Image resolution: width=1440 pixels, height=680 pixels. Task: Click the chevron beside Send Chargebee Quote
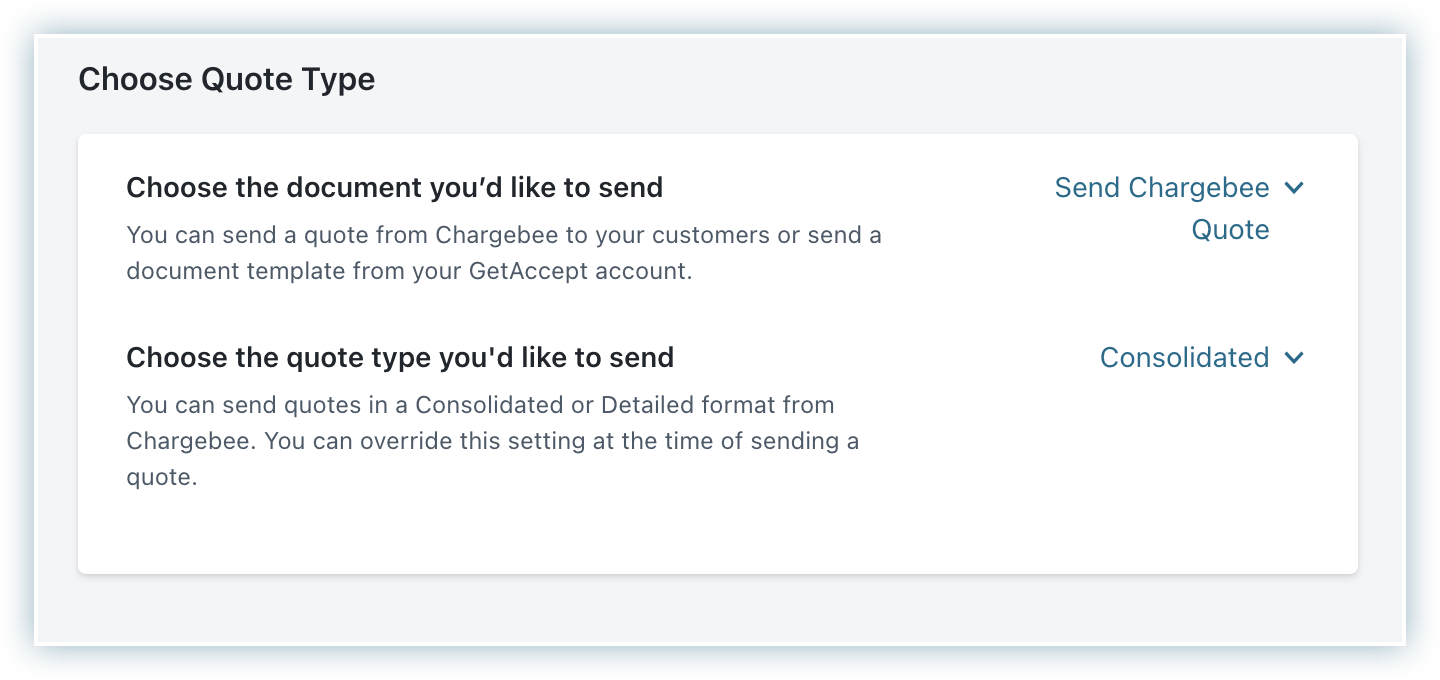click(1294, 188)
